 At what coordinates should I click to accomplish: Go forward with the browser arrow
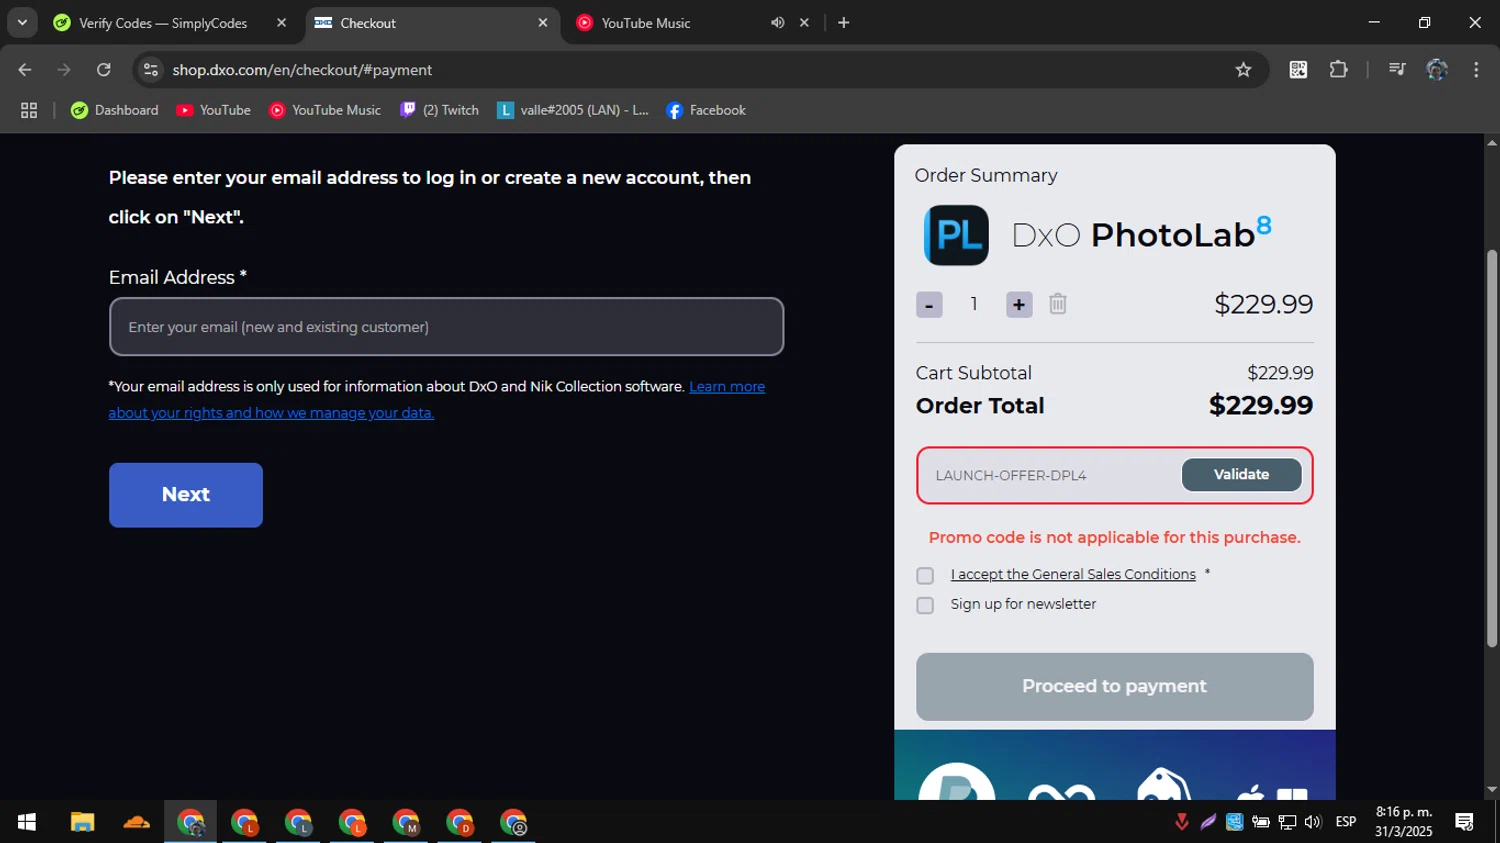64,70
